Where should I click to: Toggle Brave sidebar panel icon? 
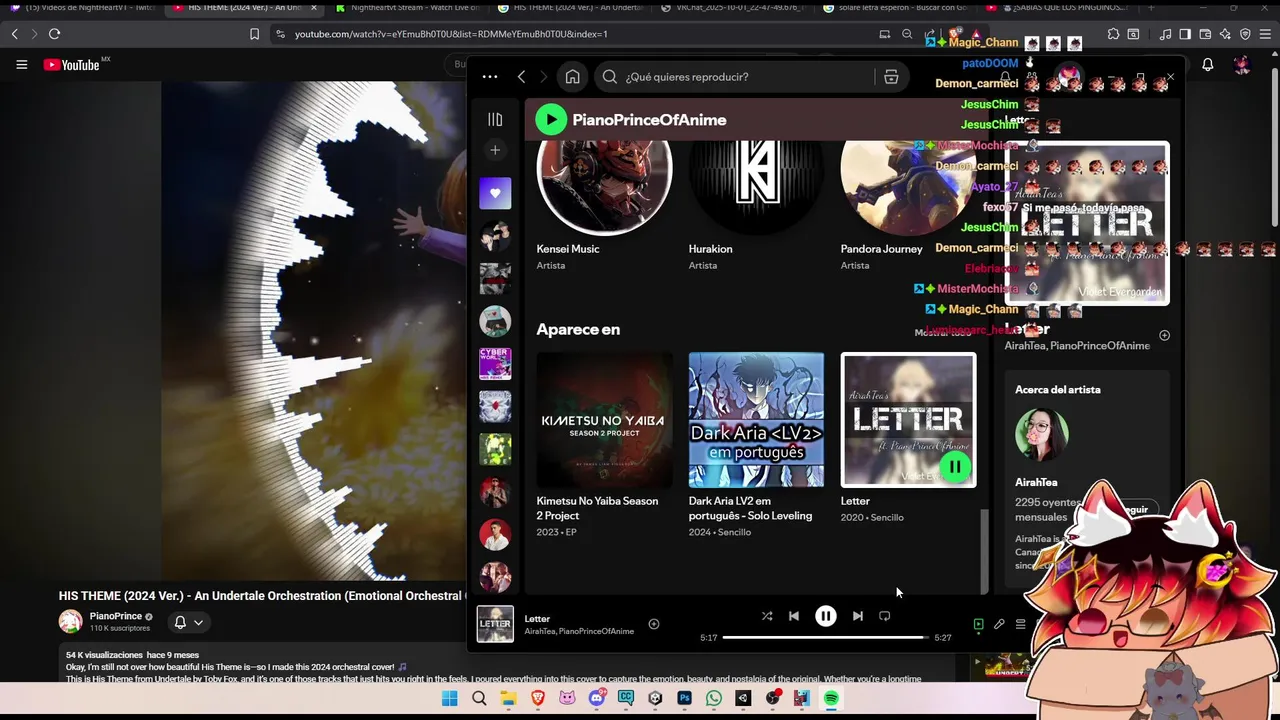[1185, 34]
